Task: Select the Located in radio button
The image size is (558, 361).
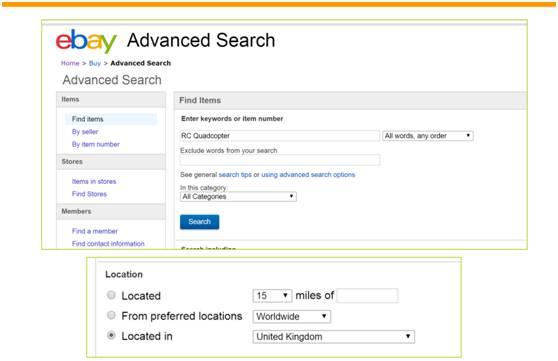Action: point(111,335)
